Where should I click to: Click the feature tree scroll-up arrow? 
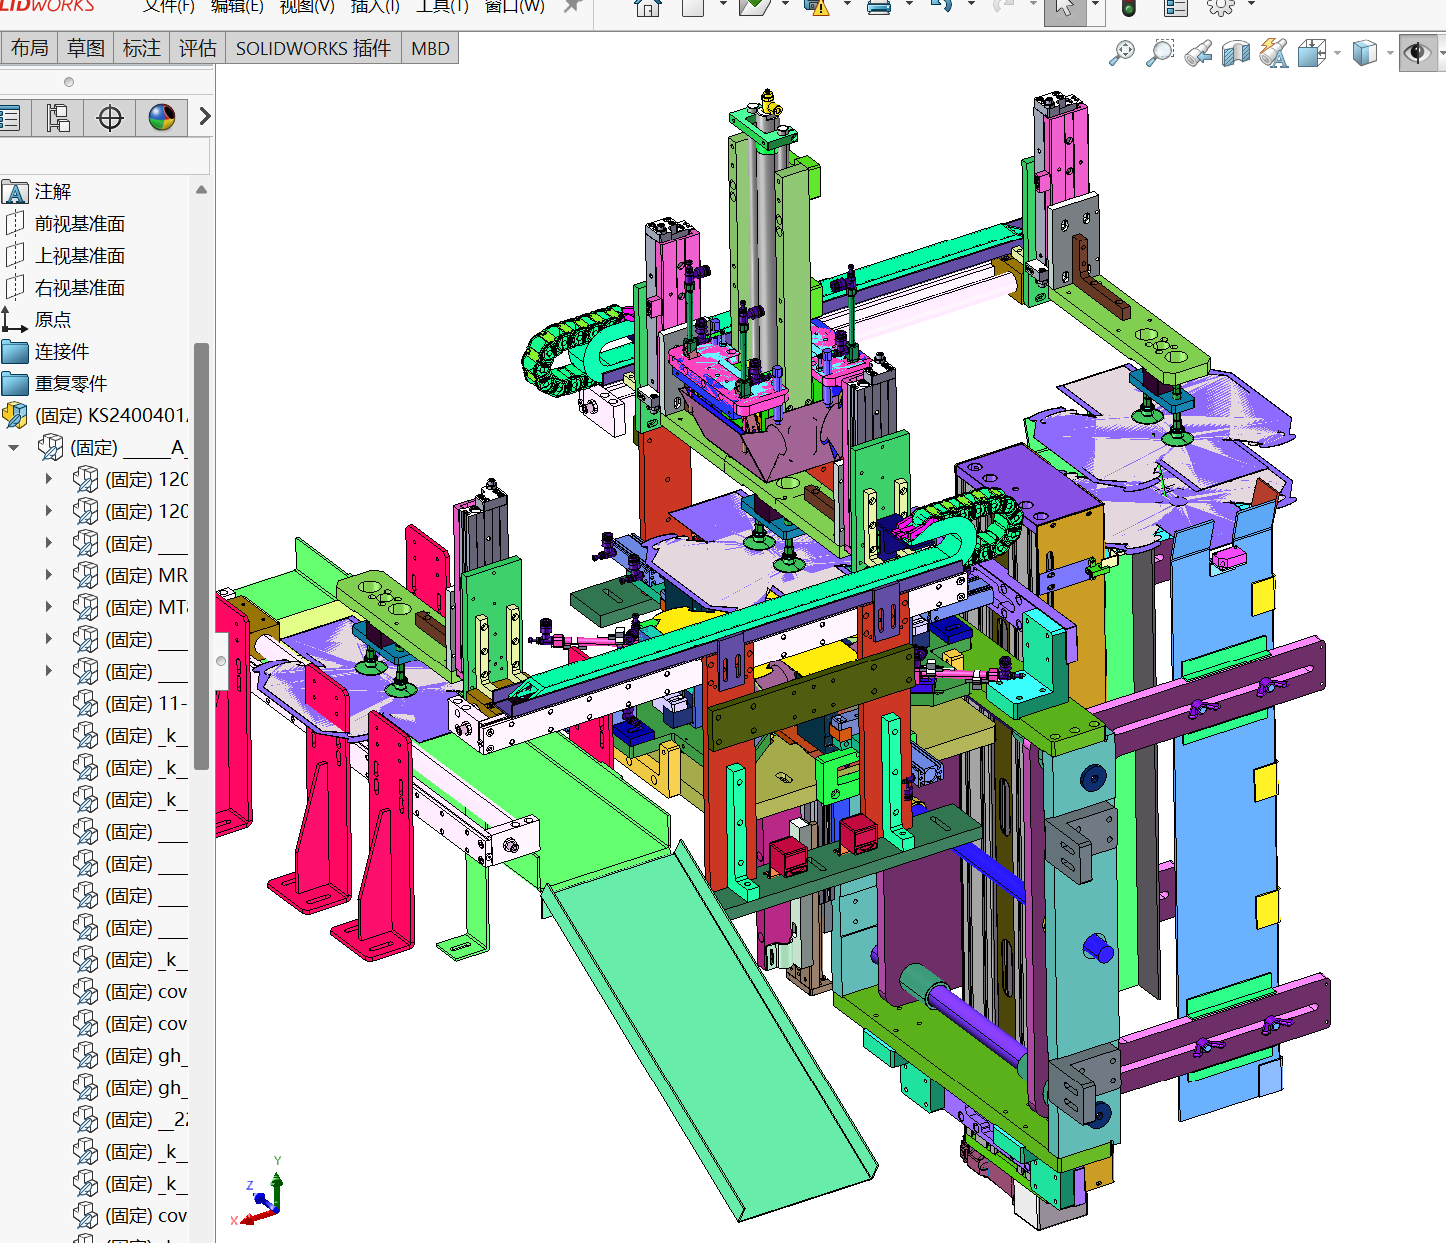pyautogui.click(x=201, y=190)
